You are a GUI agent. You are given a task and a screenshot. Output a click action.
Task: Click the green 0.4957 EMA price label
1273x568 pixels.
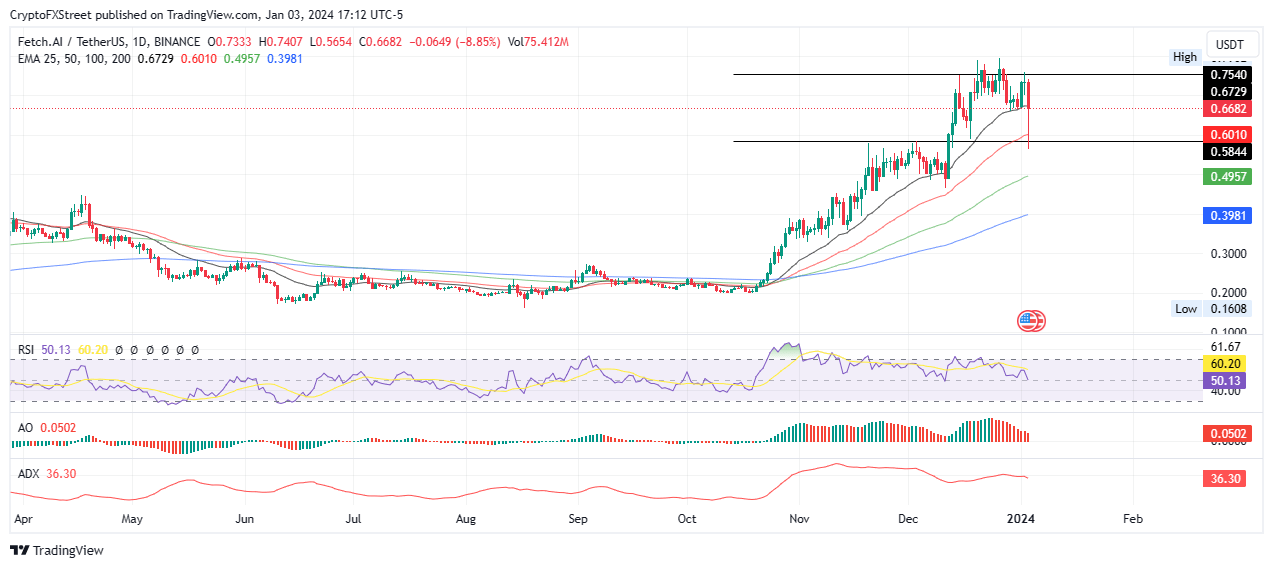[1228, 176]
